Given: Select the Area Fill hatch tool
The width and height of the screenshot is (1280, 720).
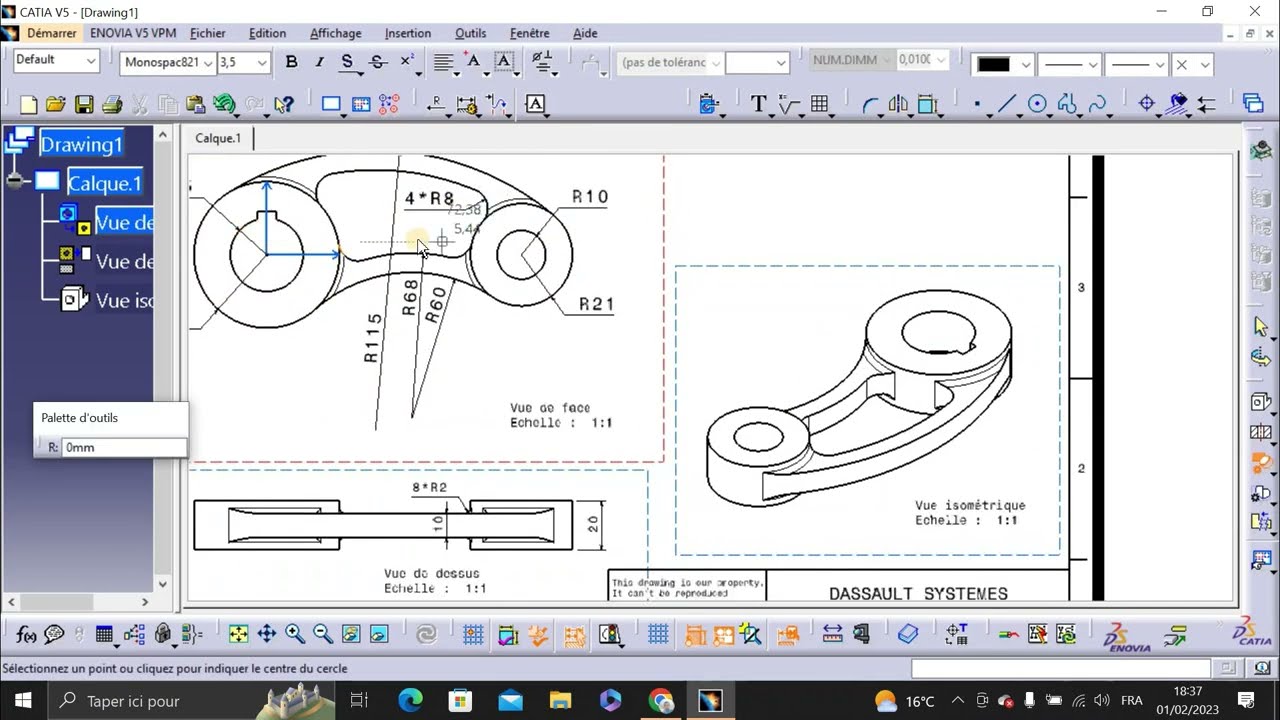Looking at the screenshot, I should click(1177, 104).
